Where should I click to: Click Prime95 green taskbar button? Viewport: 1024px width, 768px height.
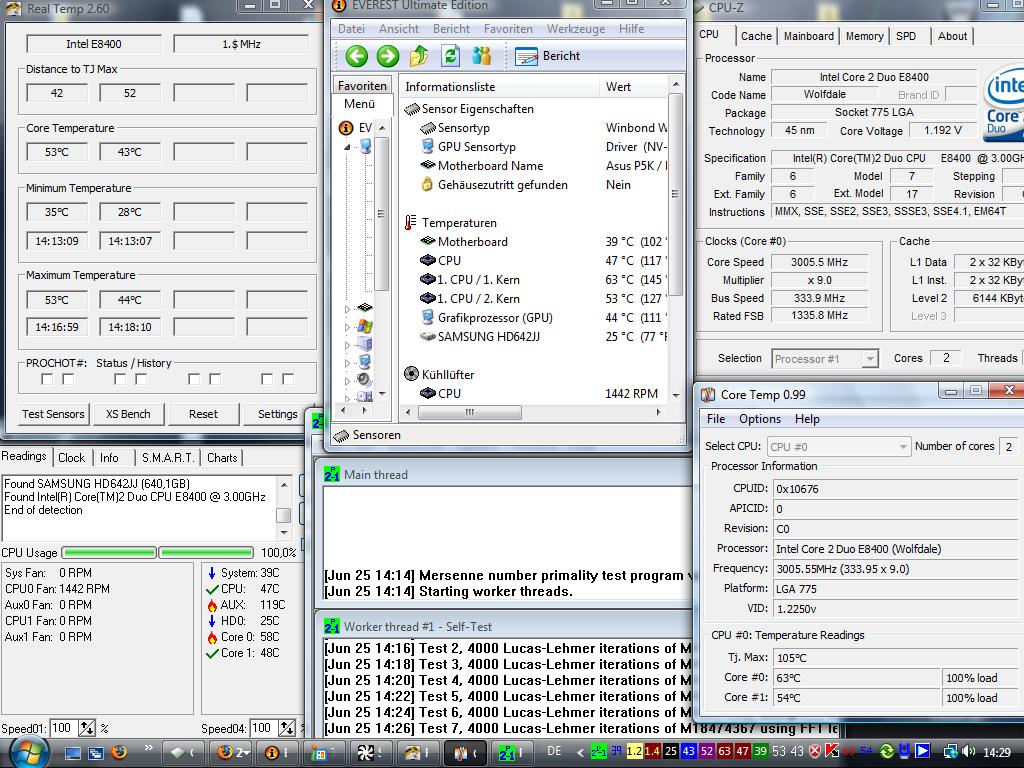[x=512, y=752]
